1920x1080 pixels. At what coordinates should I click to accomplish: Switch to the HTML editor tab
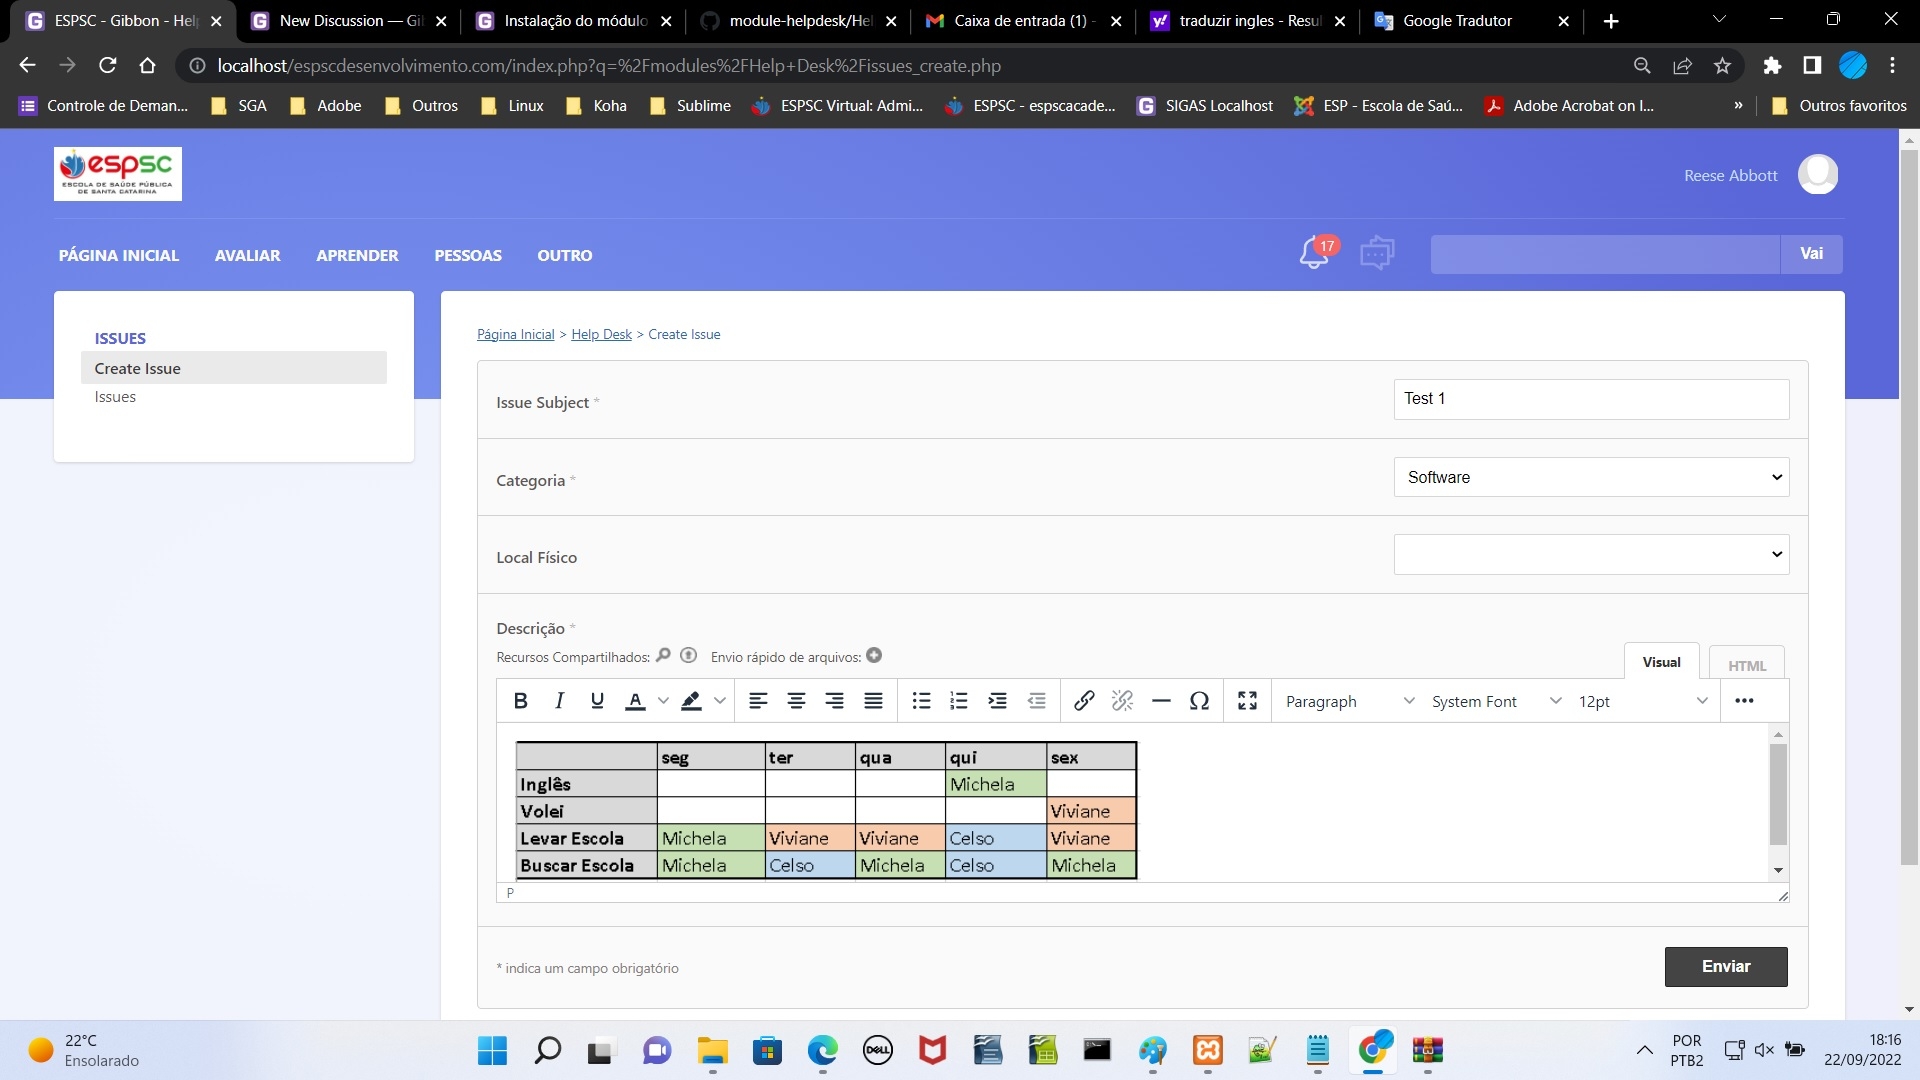(x=1746, y=665)
